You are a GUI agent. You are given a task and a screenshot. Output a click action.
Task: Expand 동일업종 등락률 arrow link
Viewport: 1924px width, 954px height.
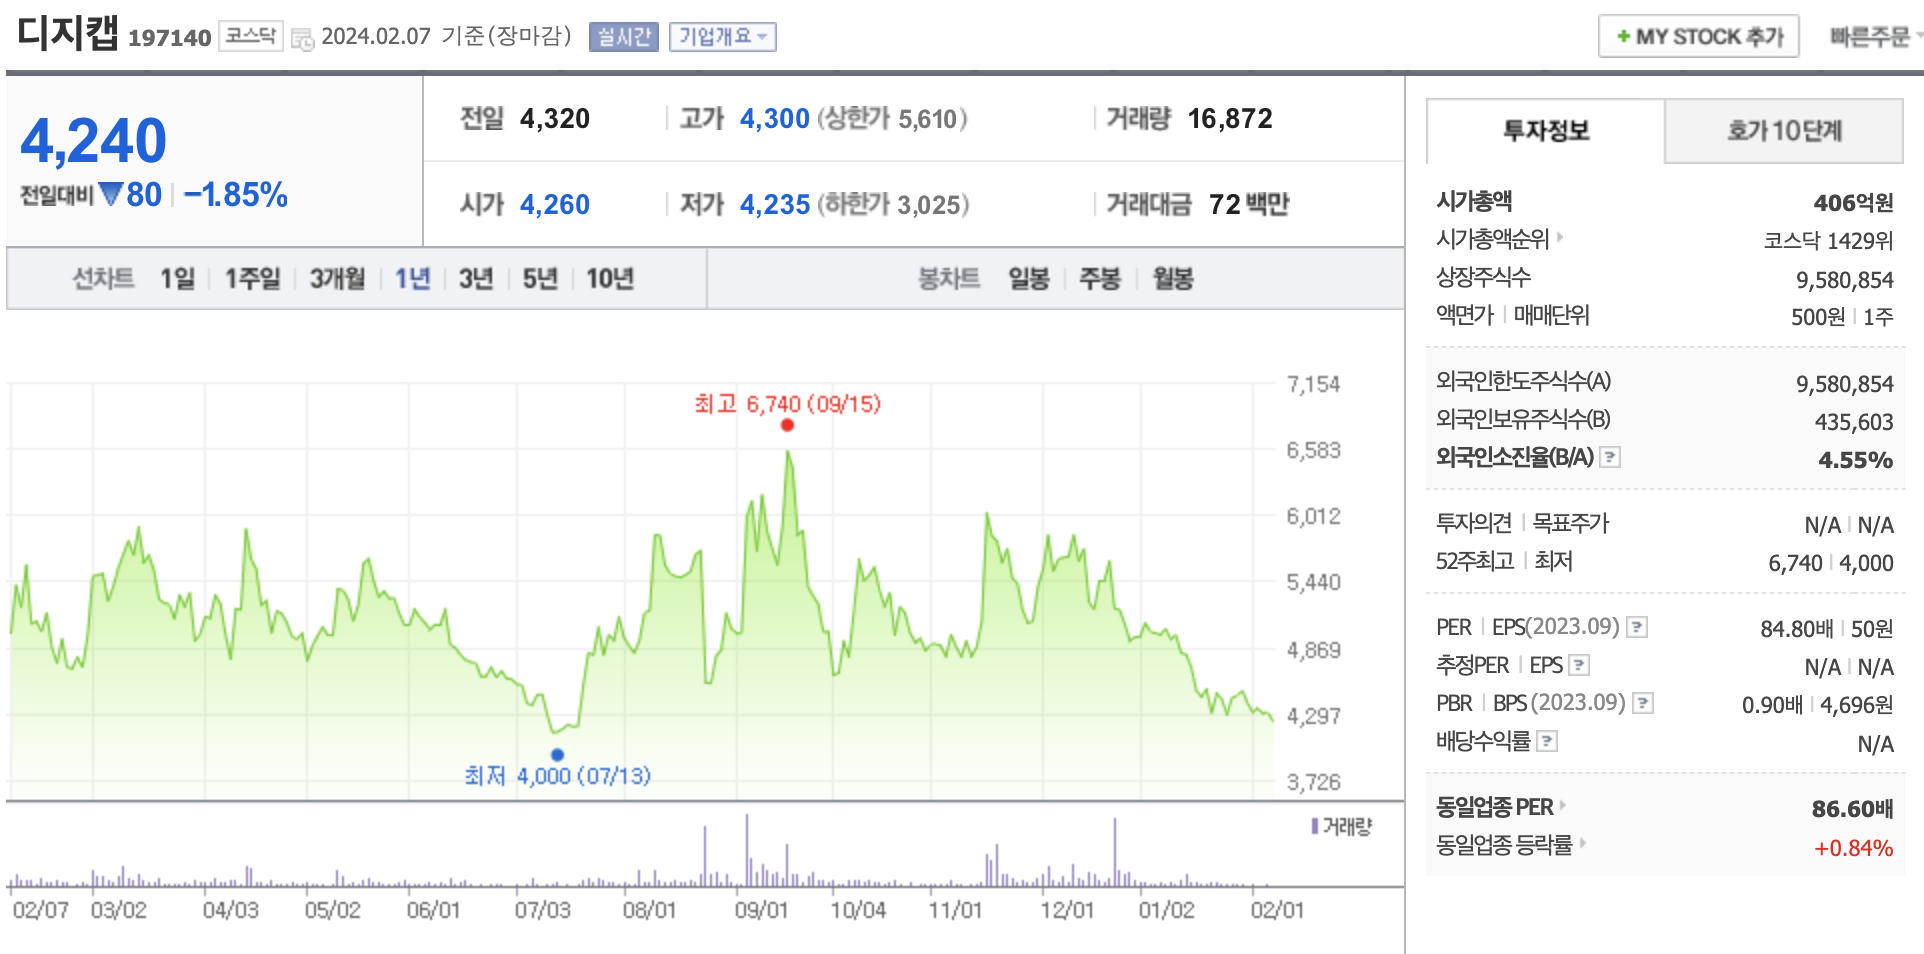(1582, 843)
